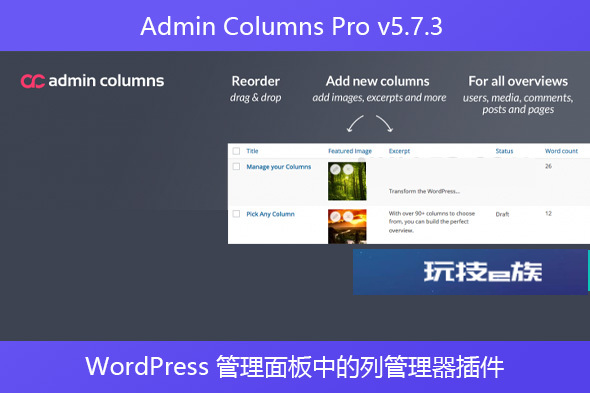Click the 玩技e族 blue banner
This screenshot has width=590, height=393.
coord(470,272)
